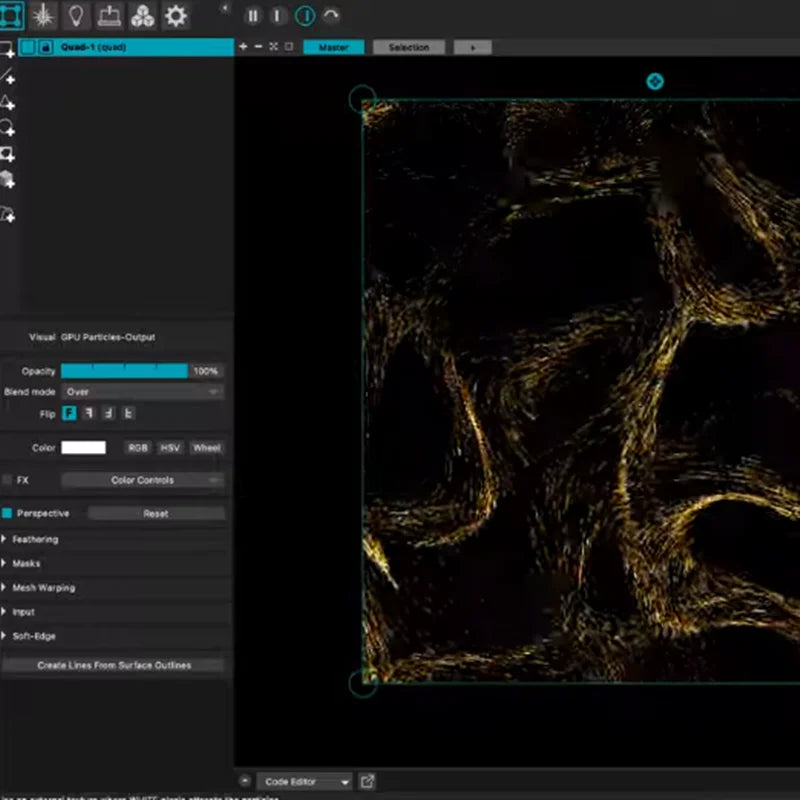
Task: Select the Line surface tool
Action: click(x=8, y=77)
